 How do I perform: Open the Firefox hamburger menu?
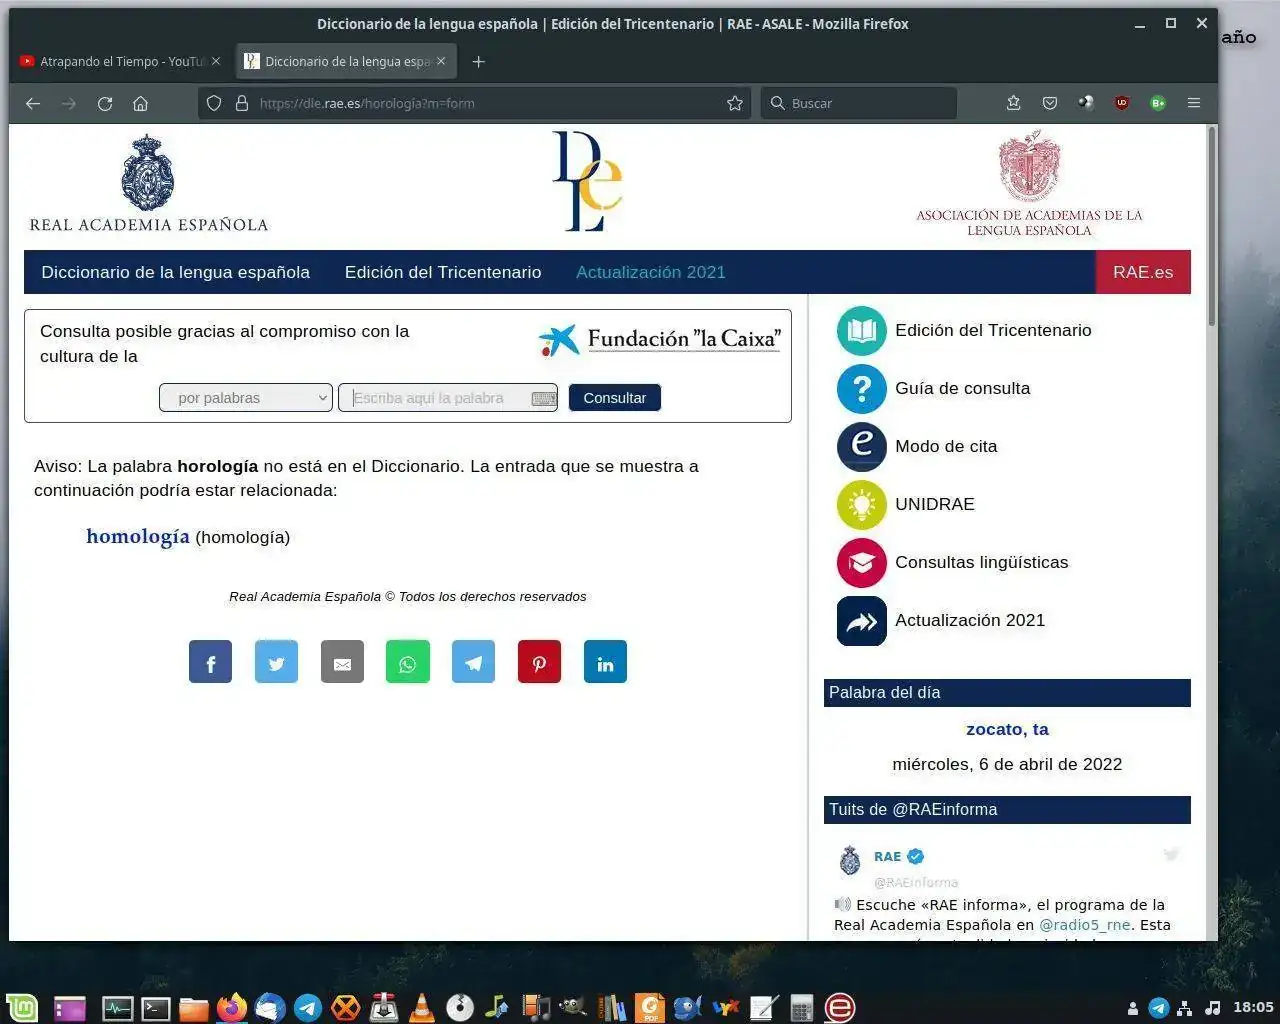tap(1193, 103)
